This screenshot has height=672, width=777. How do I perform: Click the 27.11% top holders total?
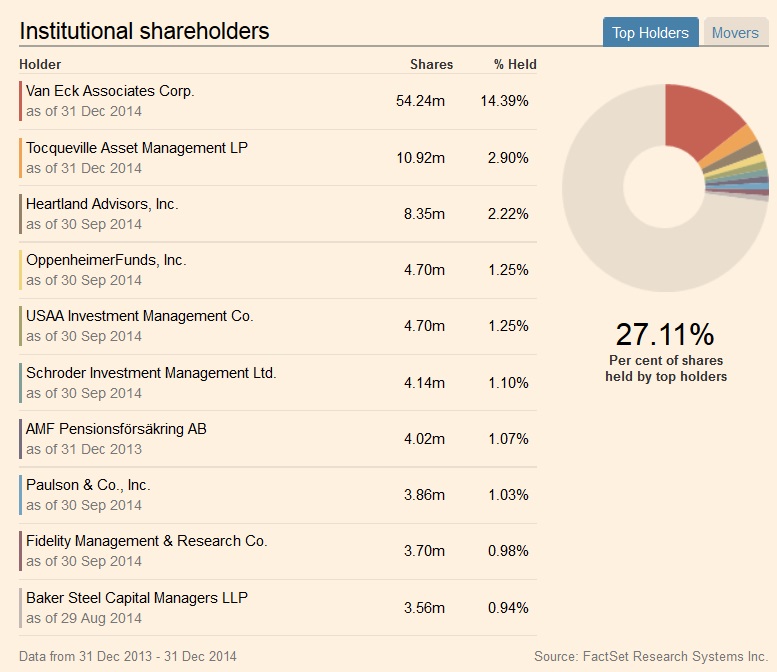tap(665, 334)
